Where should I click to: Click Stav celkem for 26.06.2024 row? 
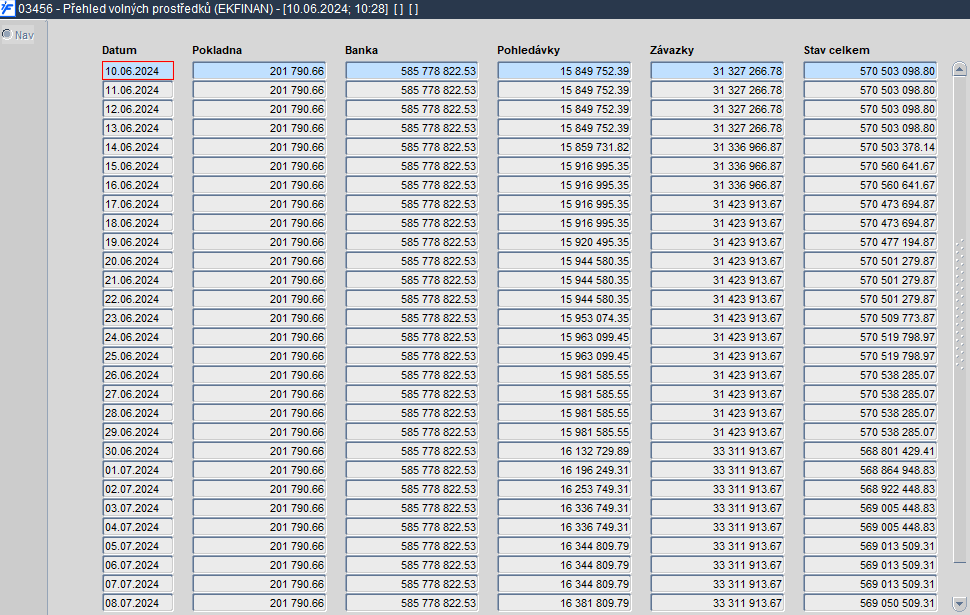point(870,375)
